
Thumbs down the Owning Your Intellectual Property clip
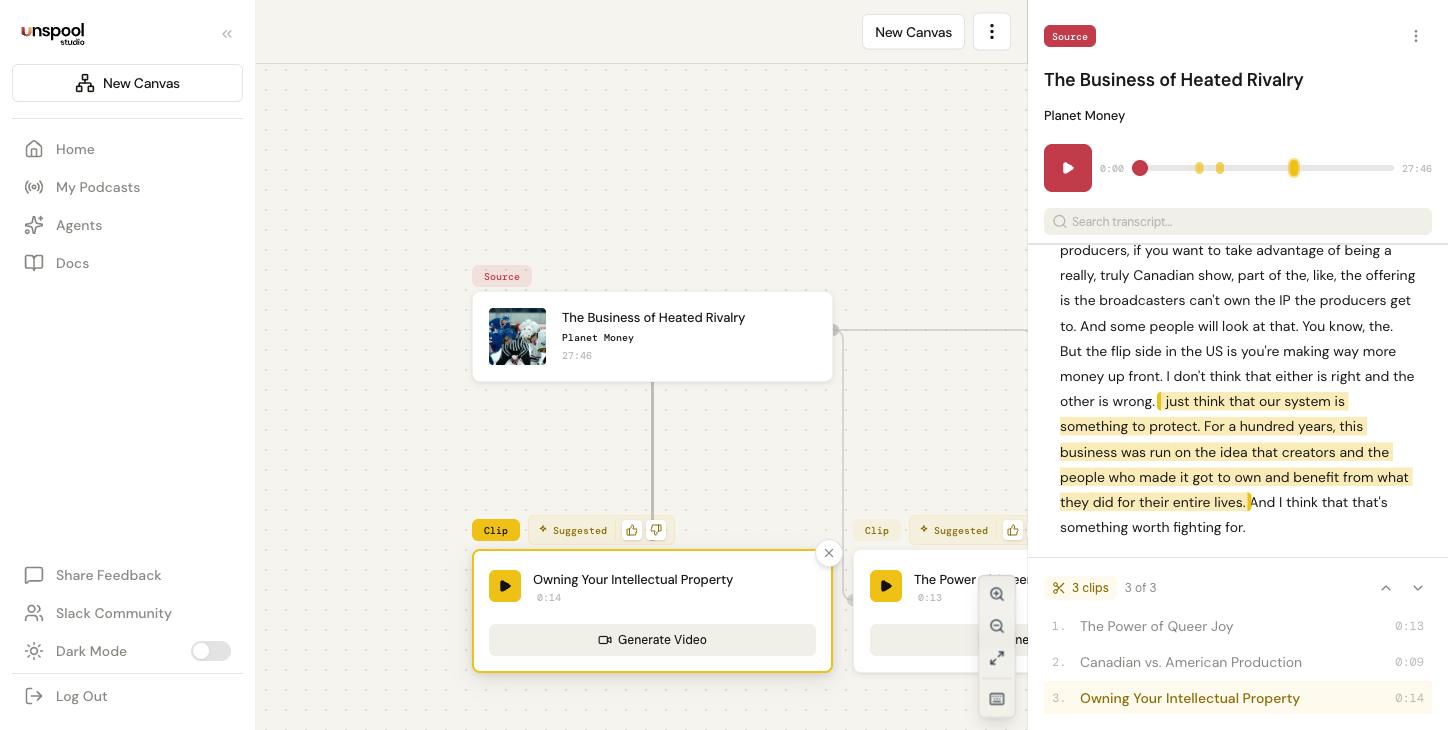tap(656, 530)
